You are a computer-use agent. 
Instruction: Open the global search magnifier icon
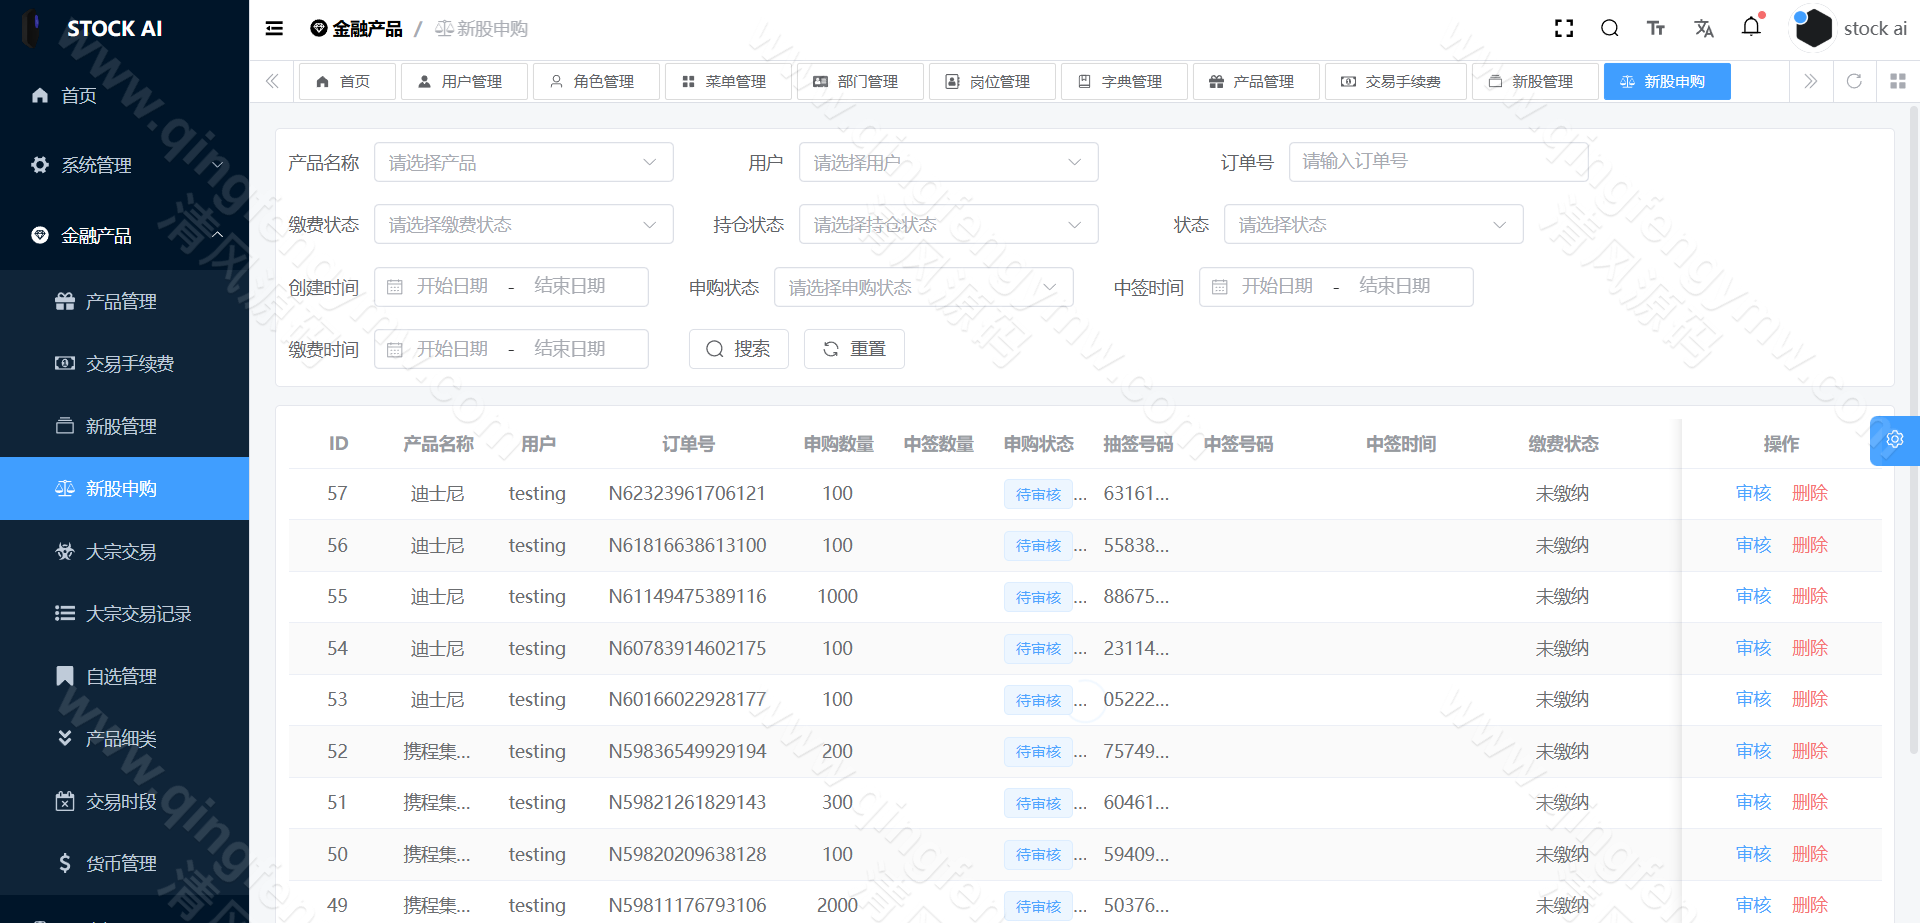[x=1609, y=28]
